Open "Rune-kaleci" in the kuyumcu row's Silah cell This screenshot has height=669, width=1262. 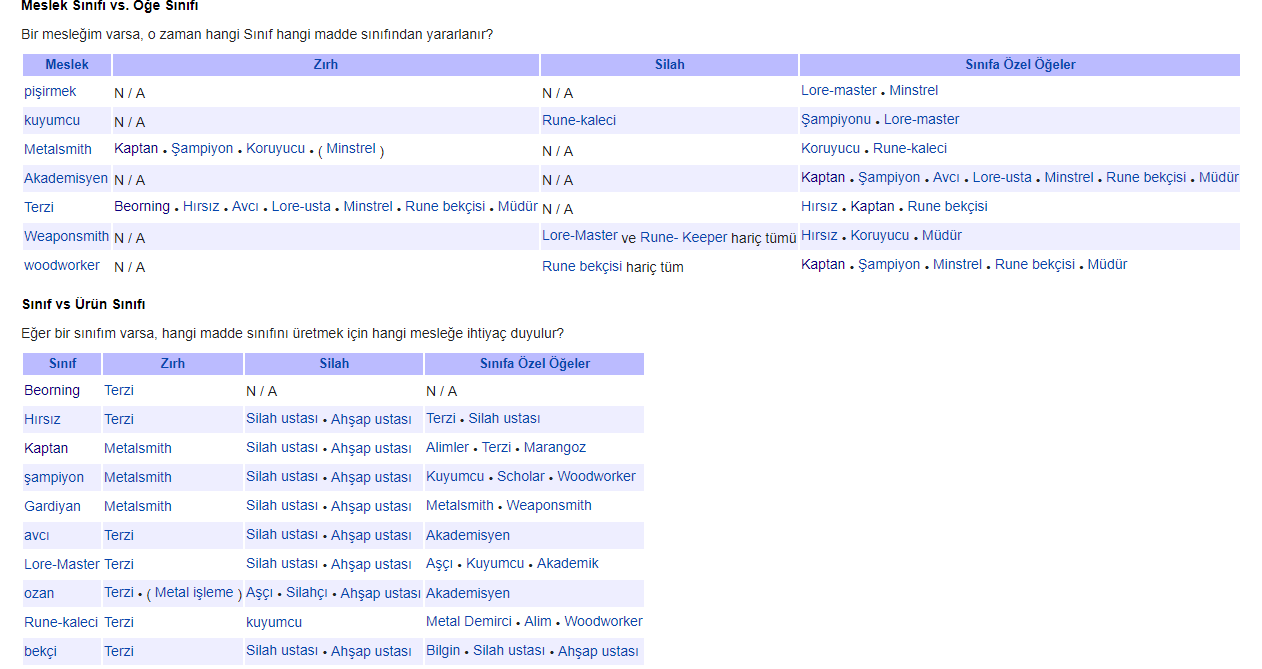pos(579,121)
